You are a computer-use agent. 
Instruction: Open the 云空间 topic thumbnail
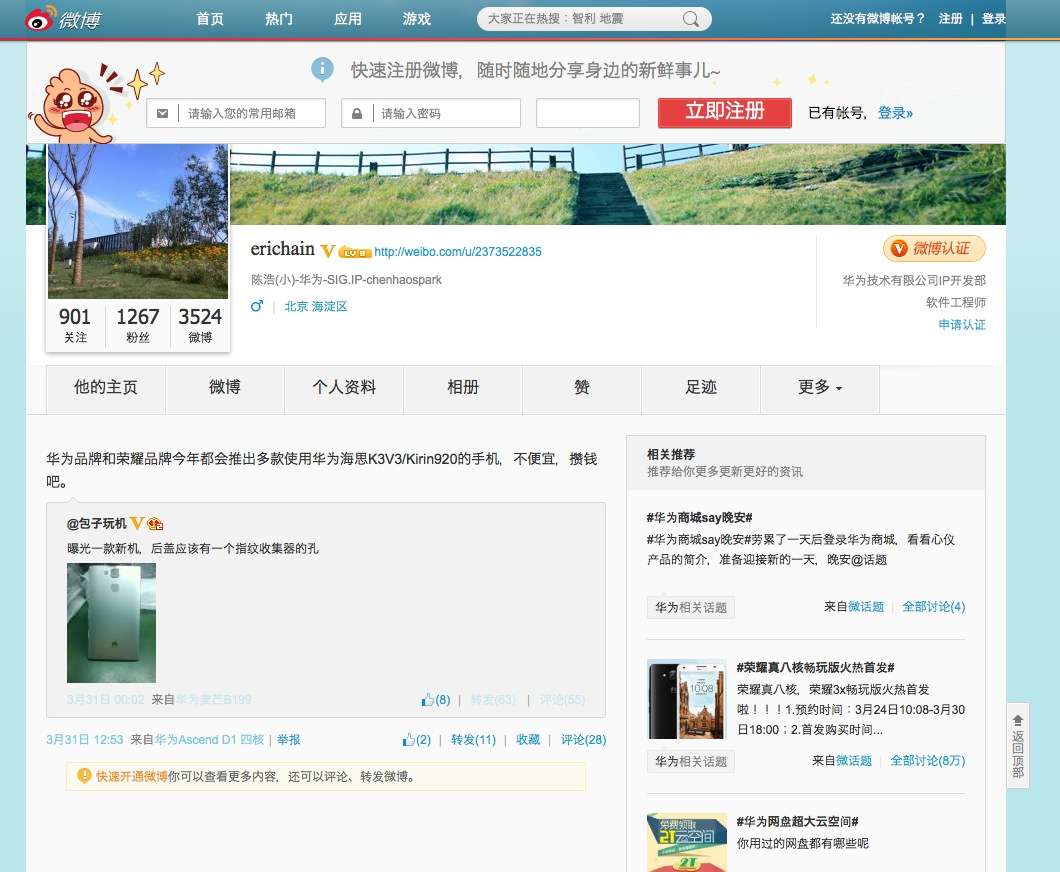(x=687, y=842)
